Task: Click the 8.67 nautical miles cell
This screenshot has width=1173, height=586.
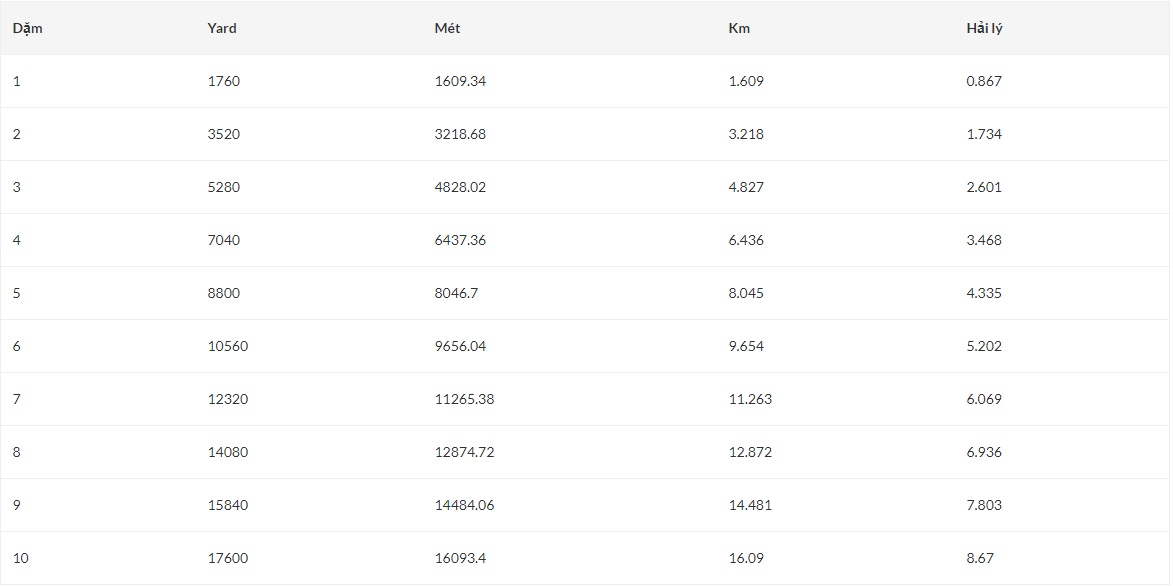Action: [980, 558]
